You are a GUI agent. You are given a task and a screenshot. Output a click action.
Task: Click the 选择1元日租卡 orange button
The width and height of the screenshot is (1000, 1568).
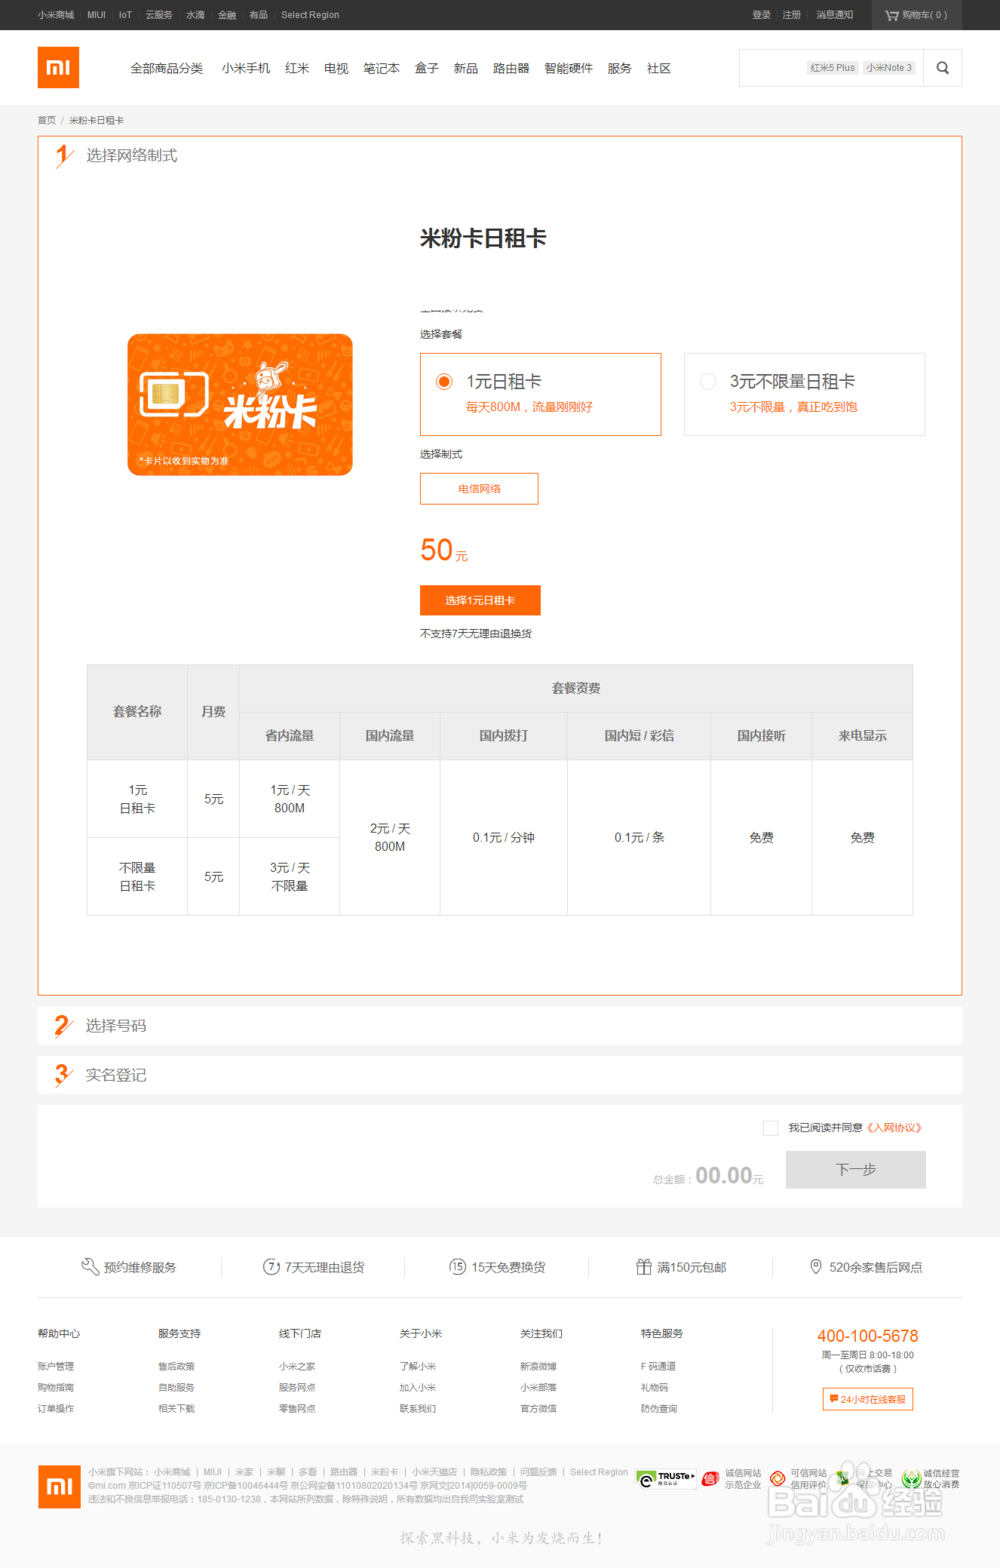click(x=480, y=600)
